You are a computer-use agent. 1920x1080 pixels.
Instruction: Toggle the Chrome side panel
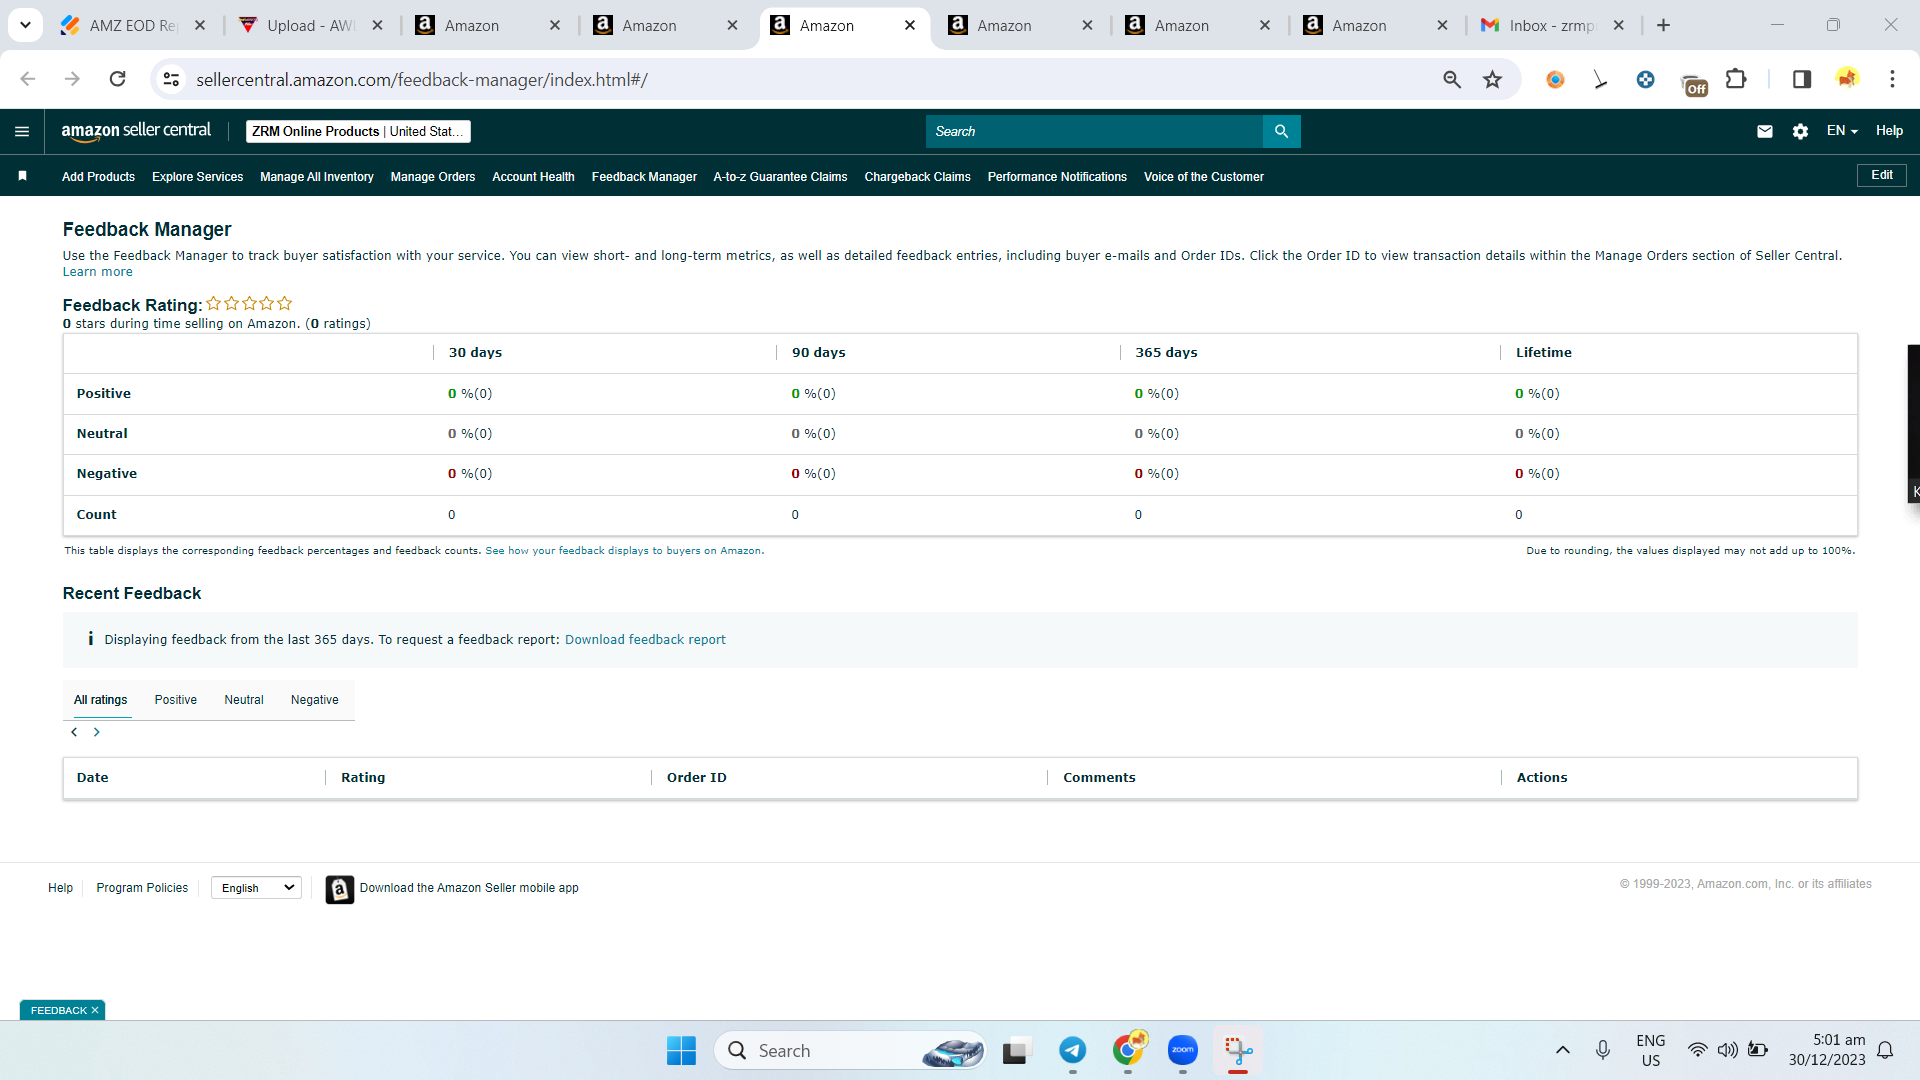tap(1802, 79)
